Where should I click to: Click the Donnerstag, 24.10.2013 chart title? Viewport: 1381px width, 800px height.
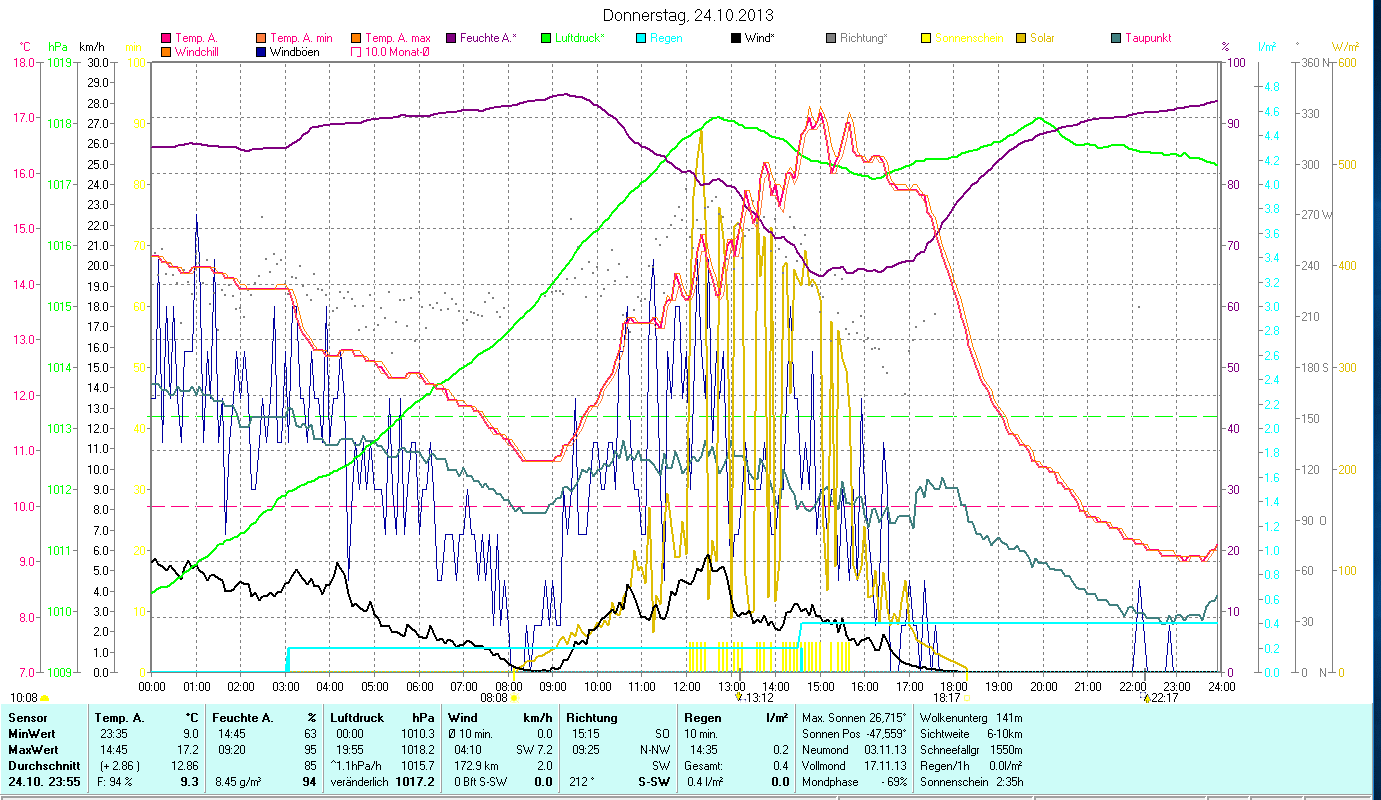689,16
